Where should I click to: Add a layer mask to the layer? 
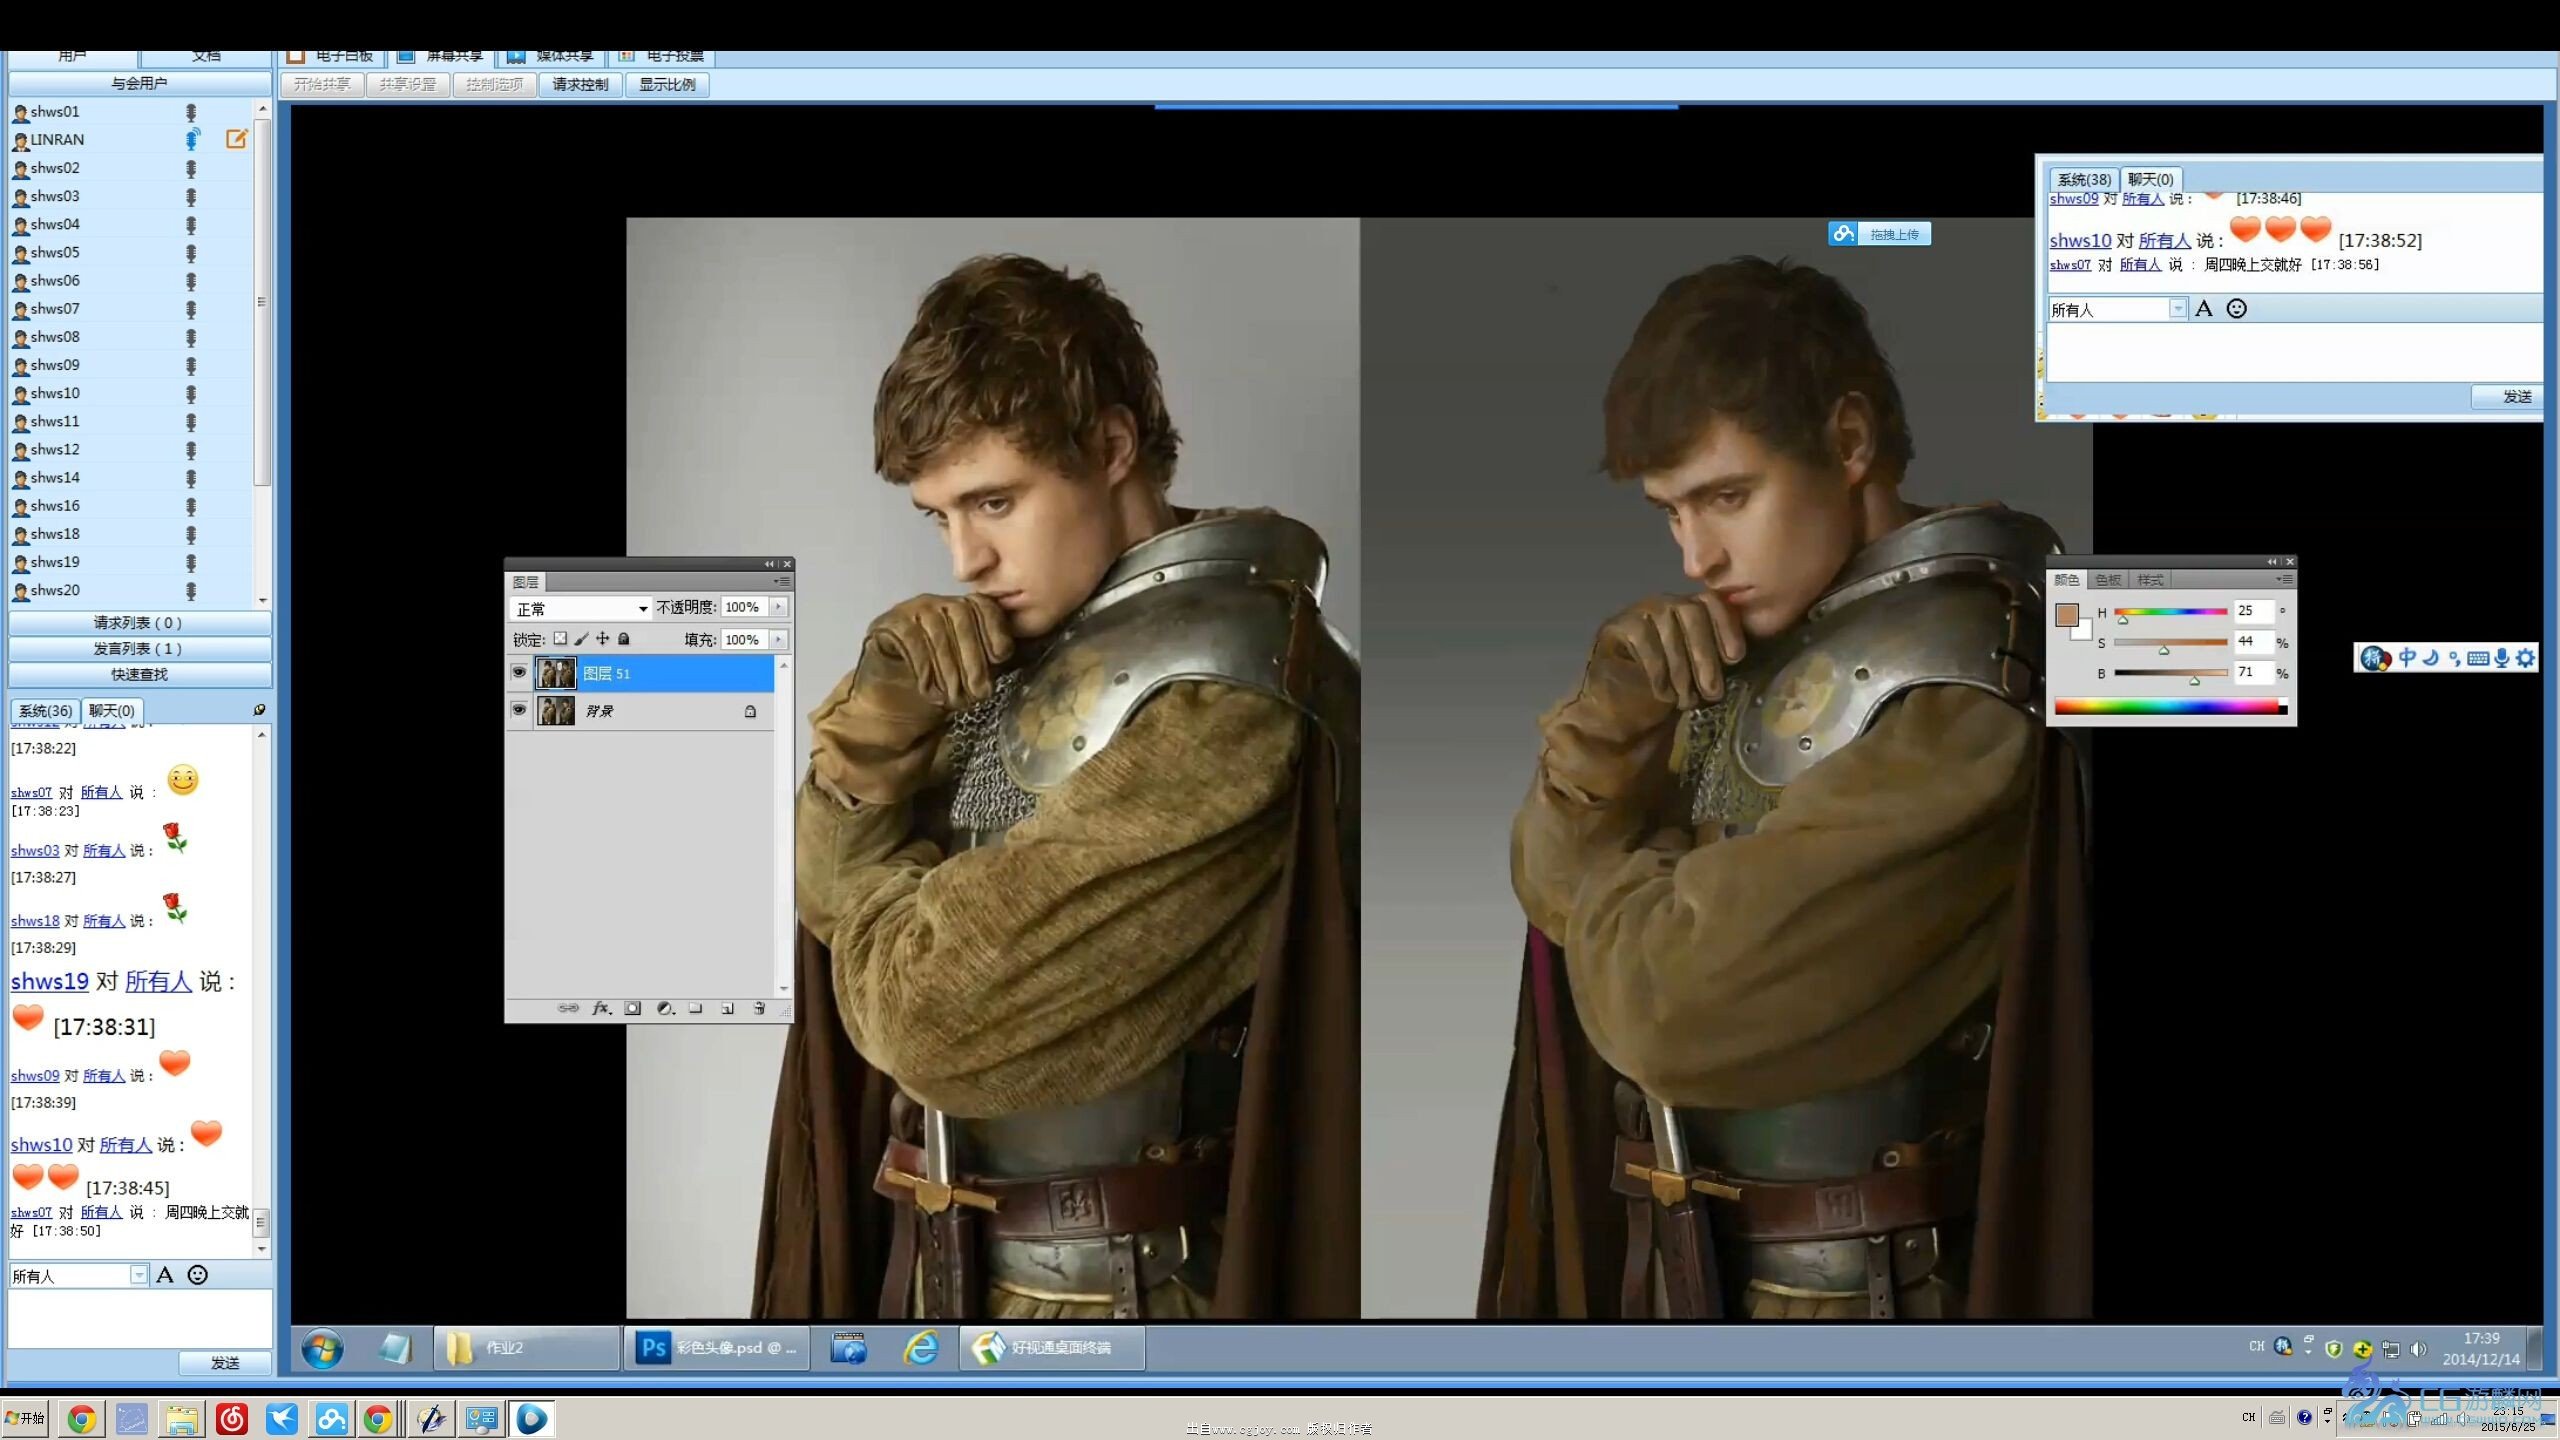[x=633, y=1008]
